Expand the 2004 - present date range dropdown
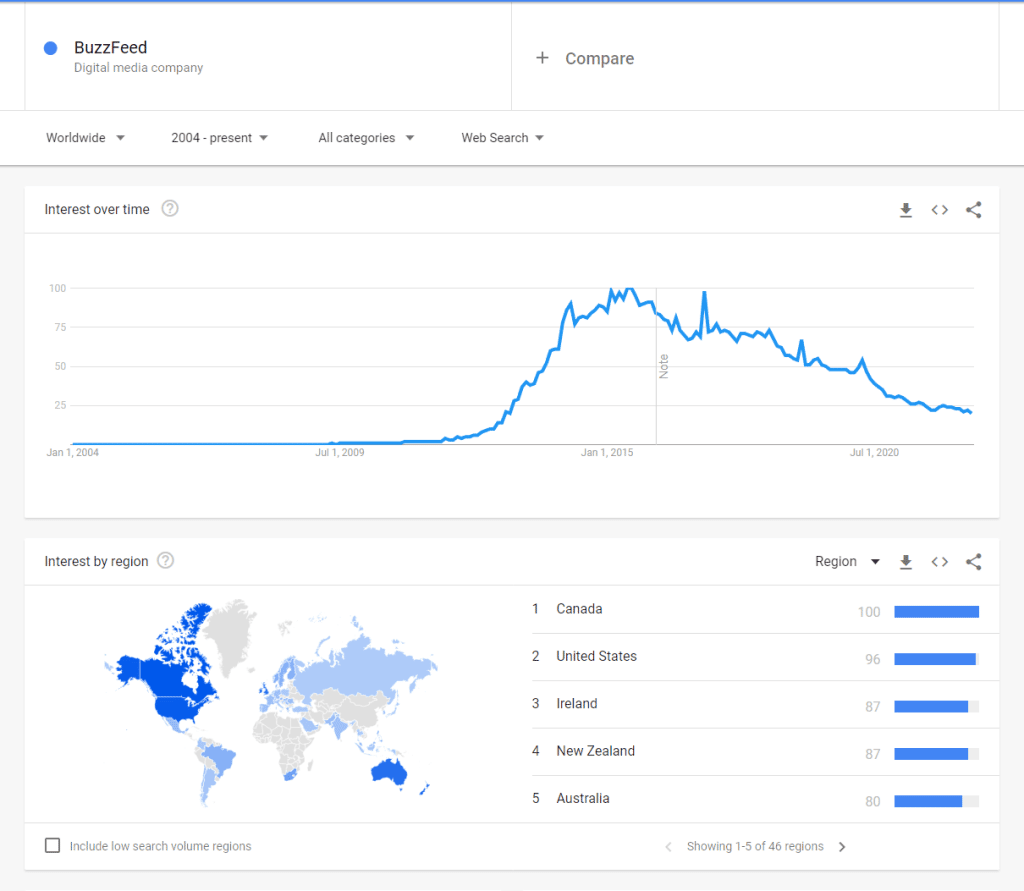The height and width of the screenshot is (891, 1024). tap(219, 138)
